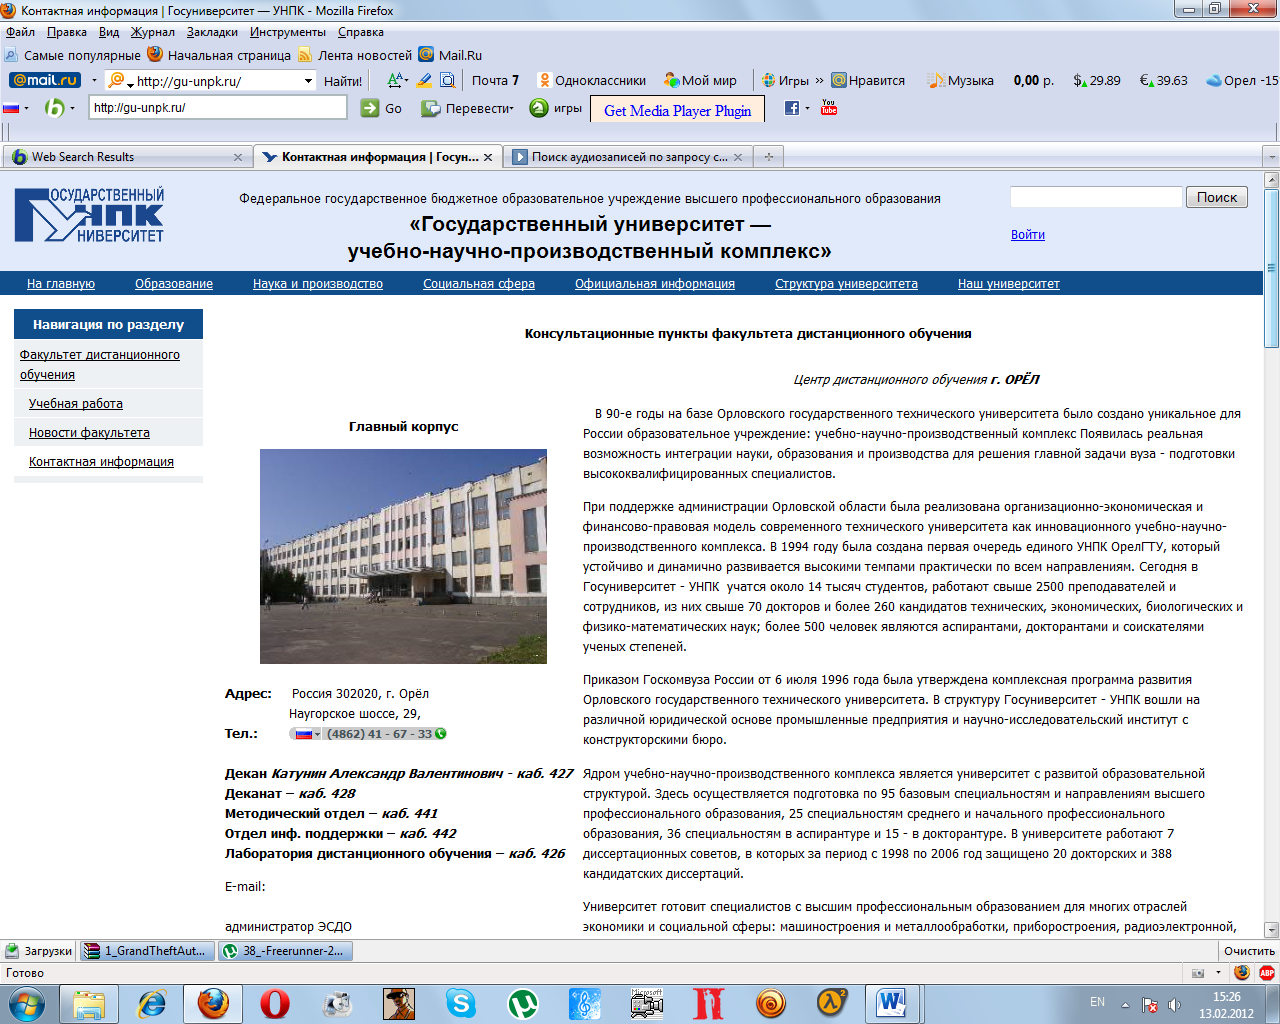
Task: Open uTorrent from the taskbar
Action: point(523,1003)
